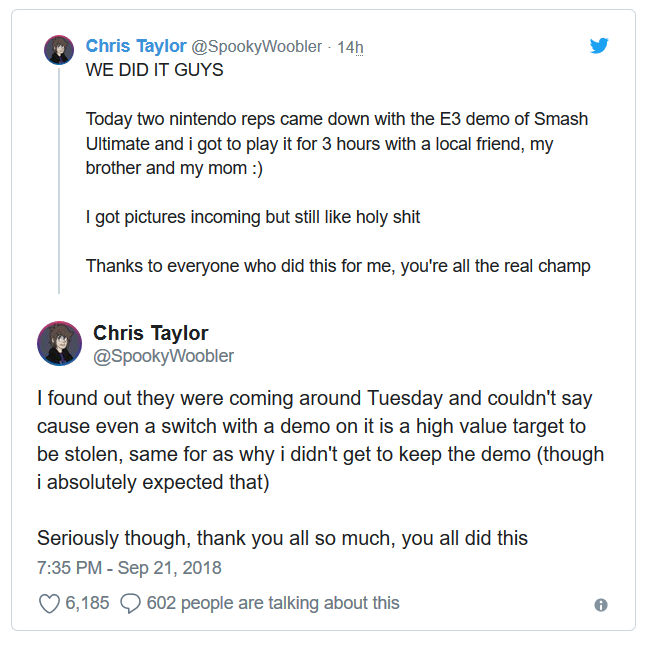Click the Twitter bird logo
The image size is (654, 649).
point(599,45)
